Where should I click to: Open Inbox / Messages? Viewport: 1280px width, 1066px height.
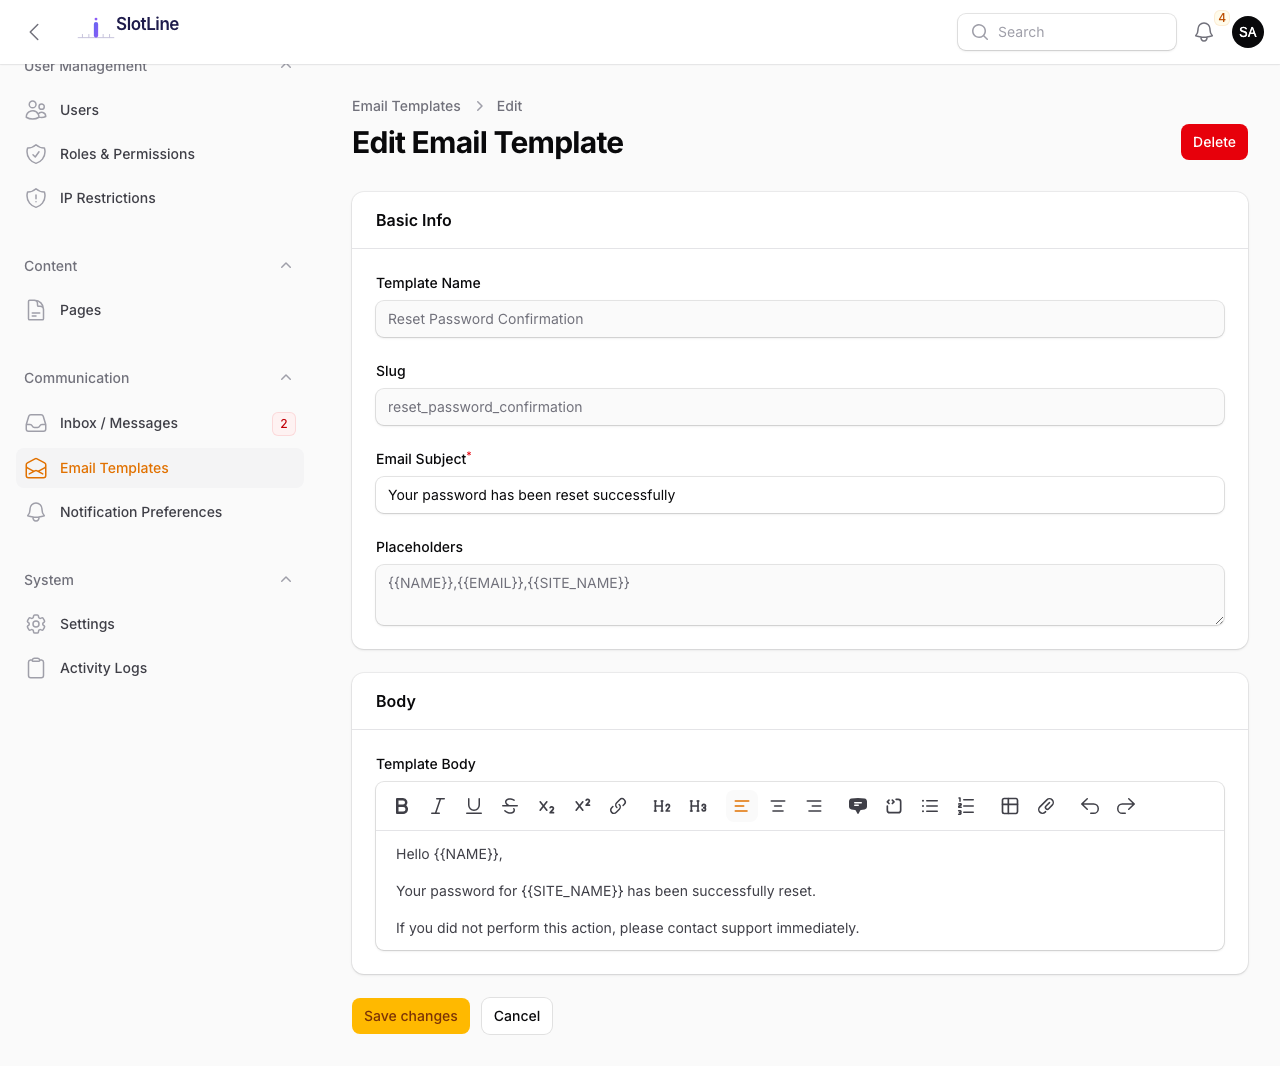160,423
